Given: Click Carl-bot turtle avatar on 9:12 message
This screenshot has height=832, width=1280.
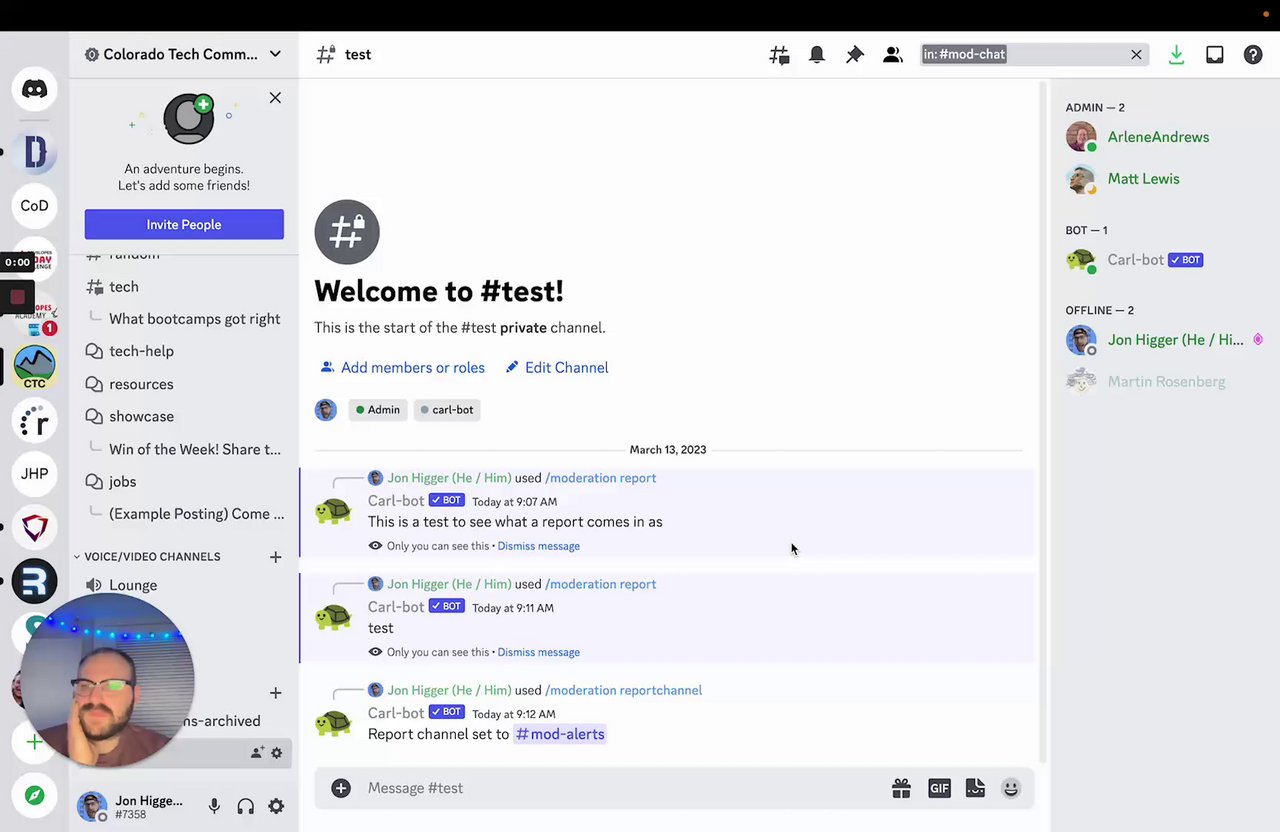Looking at the screenshot, I should 333,722.
